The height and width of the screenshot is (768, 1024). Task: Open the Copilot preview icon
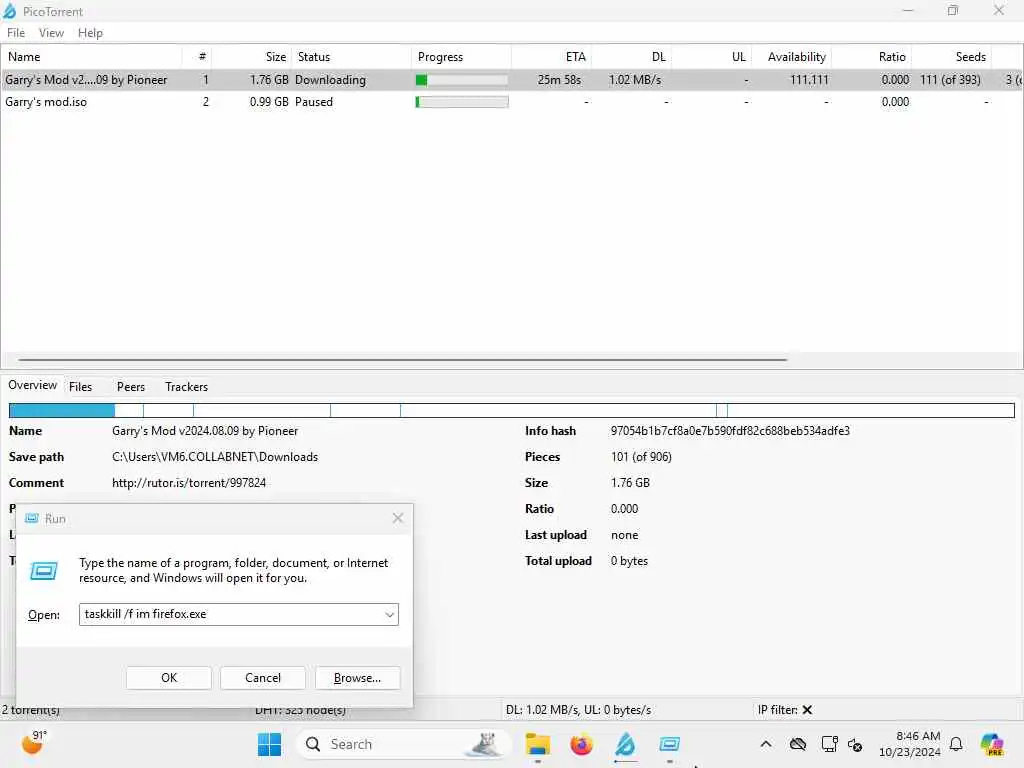tap(992, 744)
